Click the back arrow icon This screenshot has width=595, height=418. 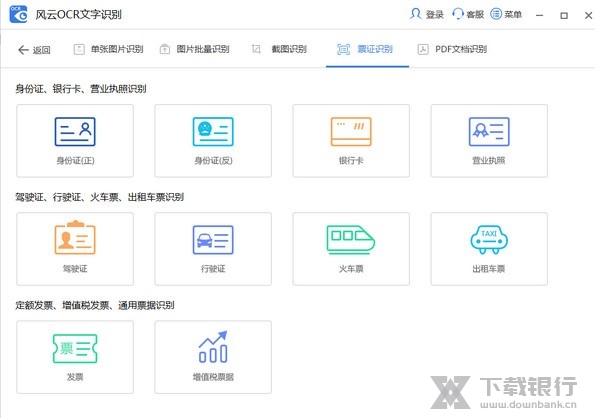pyautogui.click(x=24, y=50)
